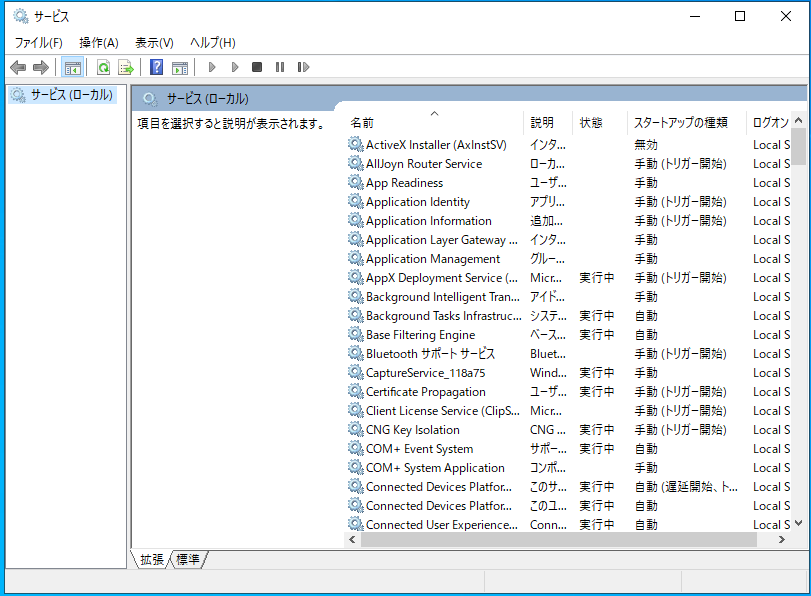Open the 操作(A) menu
811x596 pixels.
point(99,42)
